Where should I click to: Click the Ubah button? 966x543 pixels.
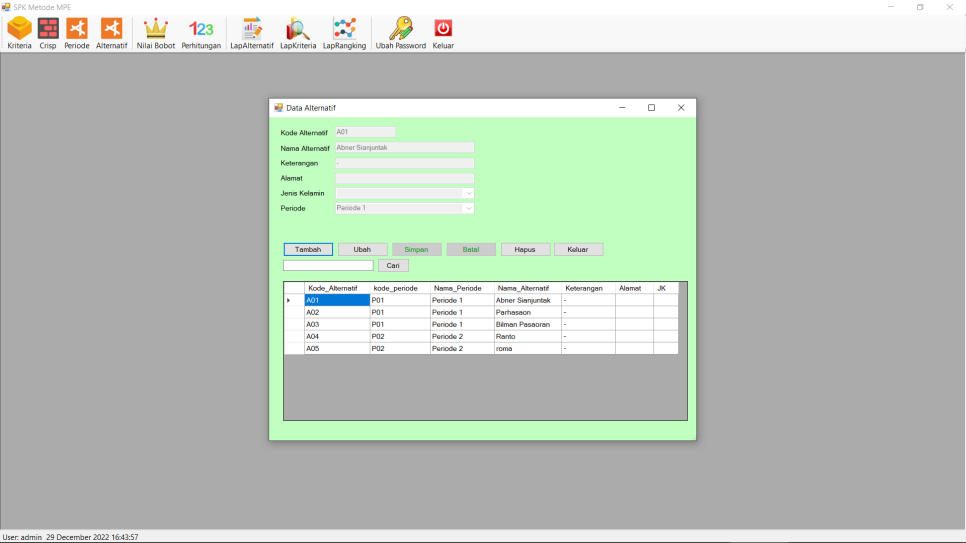[362, 250]
